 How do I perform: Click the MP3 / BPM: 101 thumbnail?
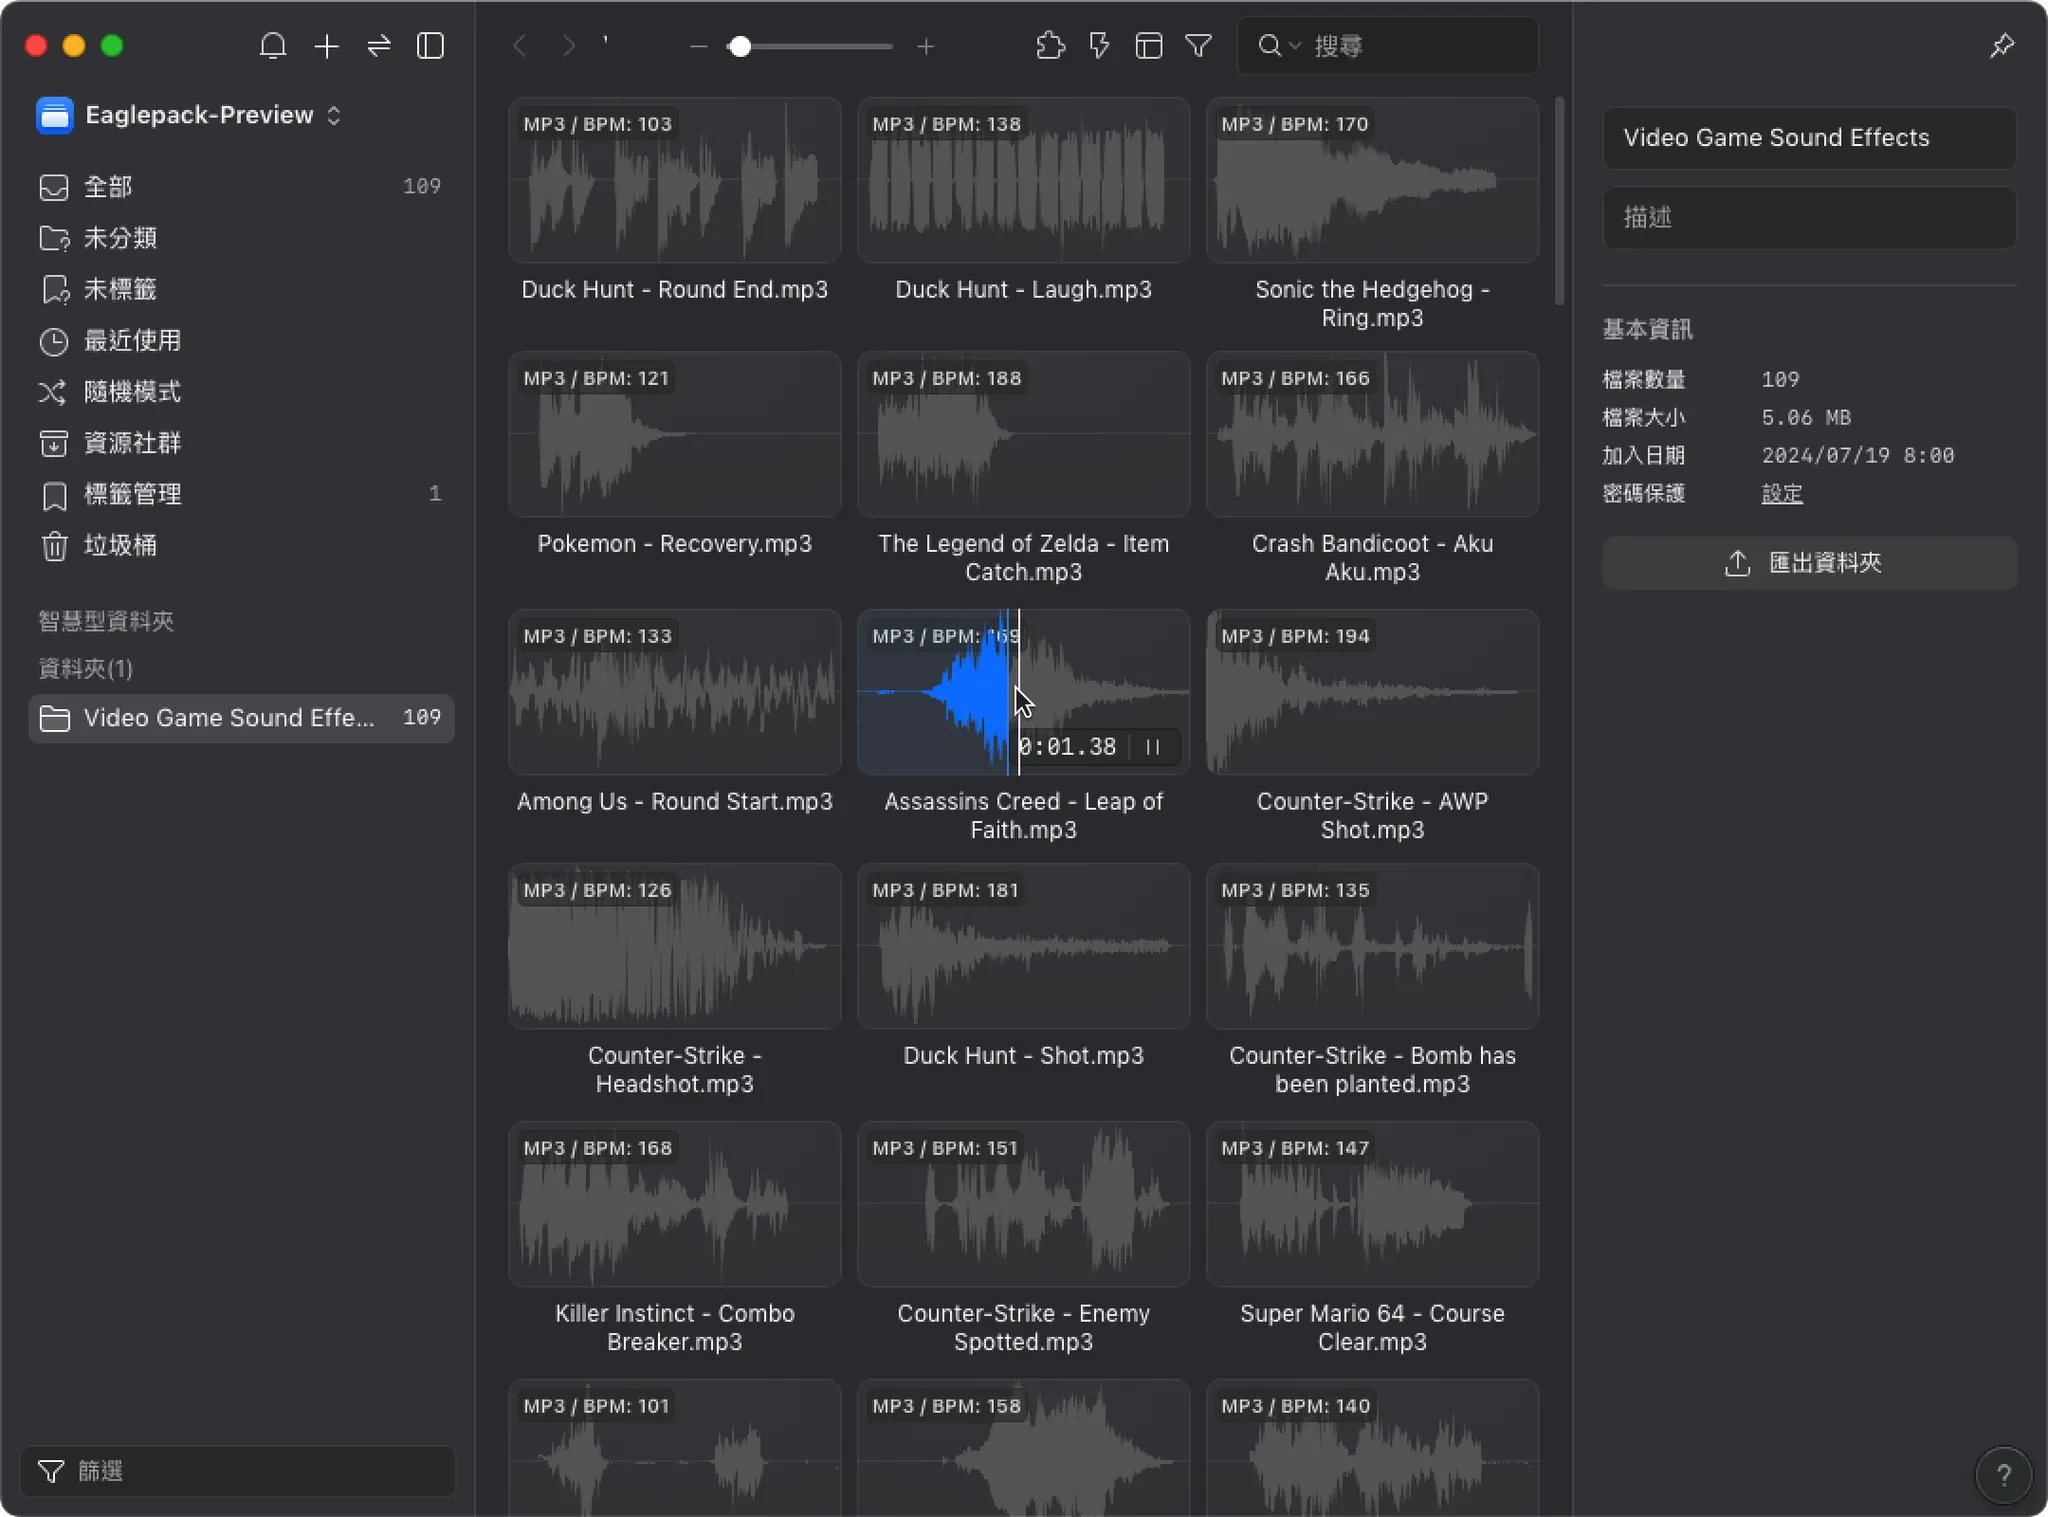(x=675, y=1448)
